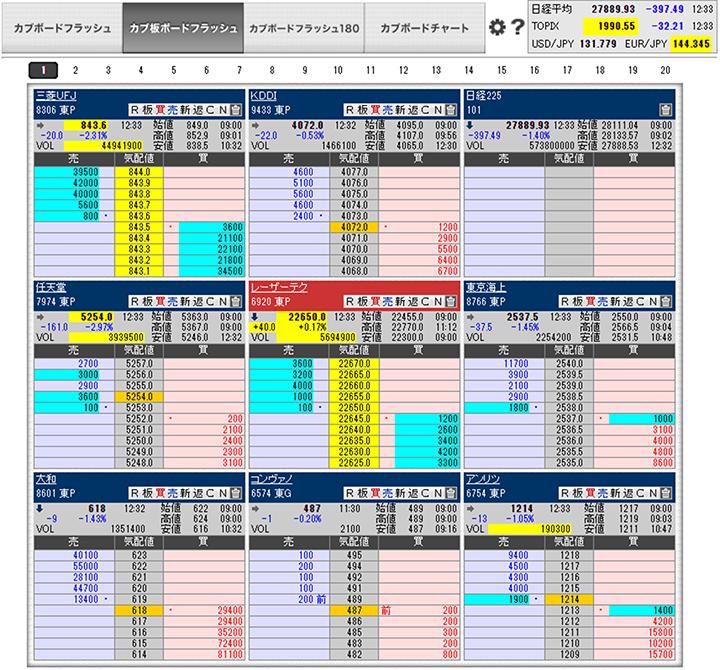Select the active page 1 button

click(x=43, y=70)
